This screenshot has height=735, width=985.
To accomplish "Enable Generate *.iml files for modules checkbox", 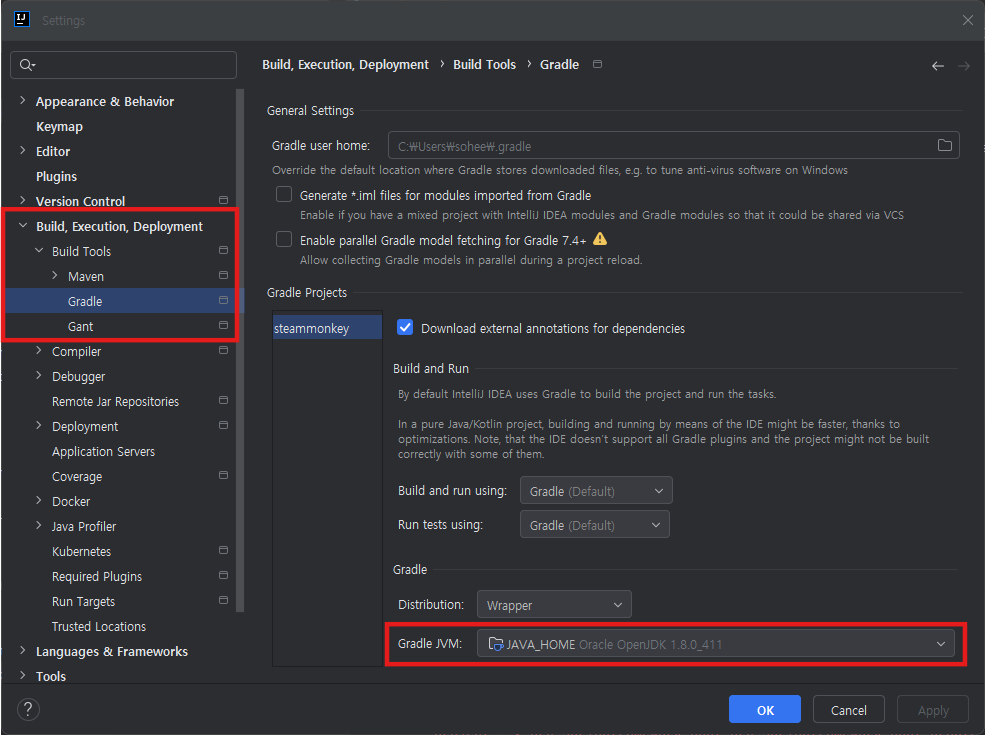I will click(284, 194).
